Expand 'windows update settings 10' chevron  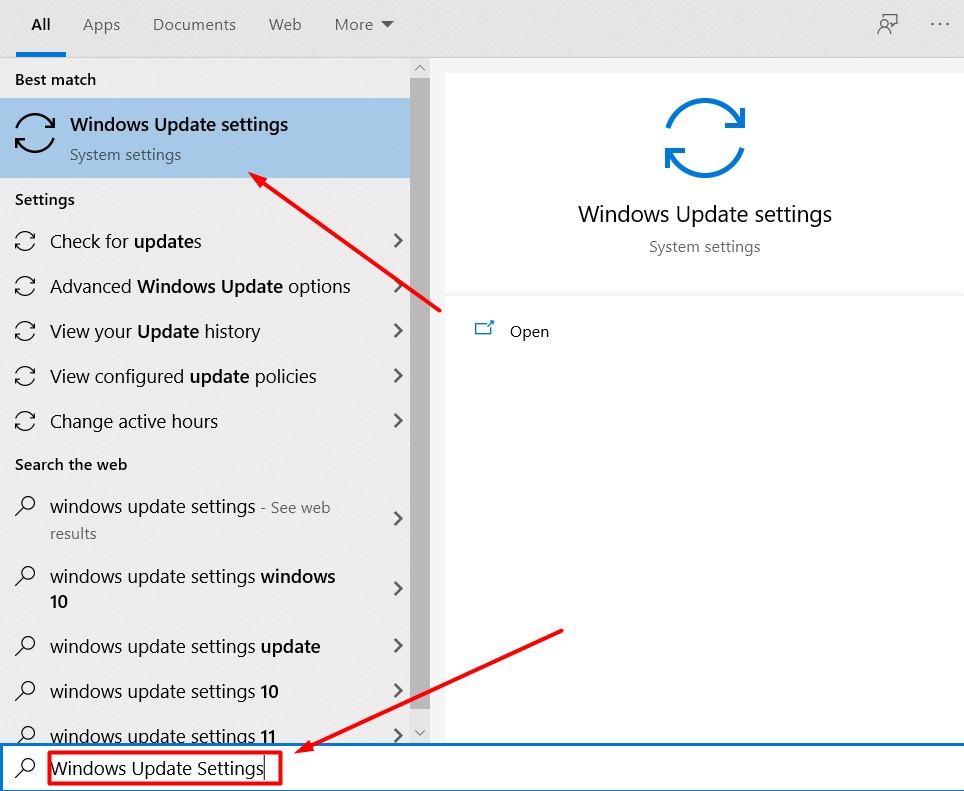click(398, 691)
